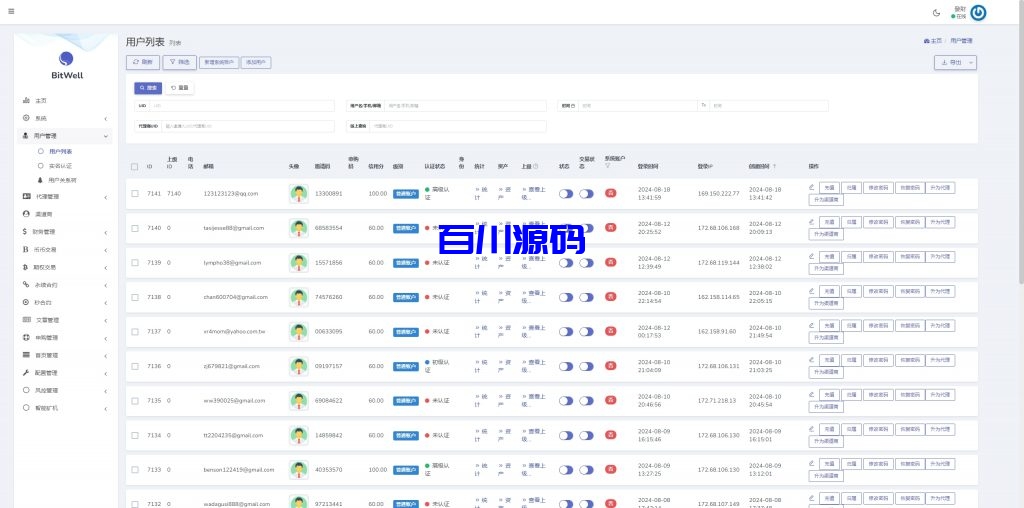Click the link icon for 永续合约
This screenshot has height=508, width=1024.
pos(26,285)
